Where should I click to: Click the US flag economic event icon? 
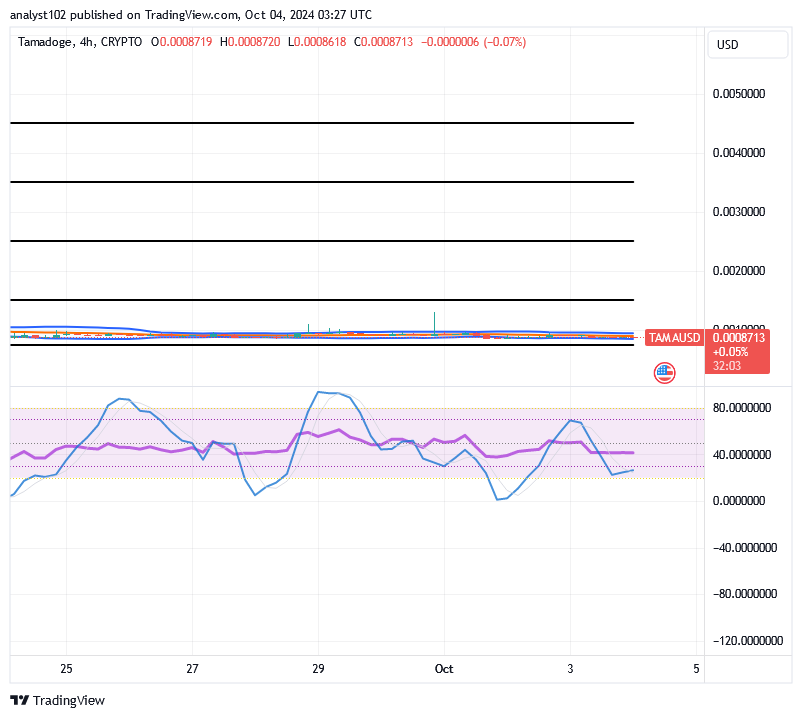663,372
